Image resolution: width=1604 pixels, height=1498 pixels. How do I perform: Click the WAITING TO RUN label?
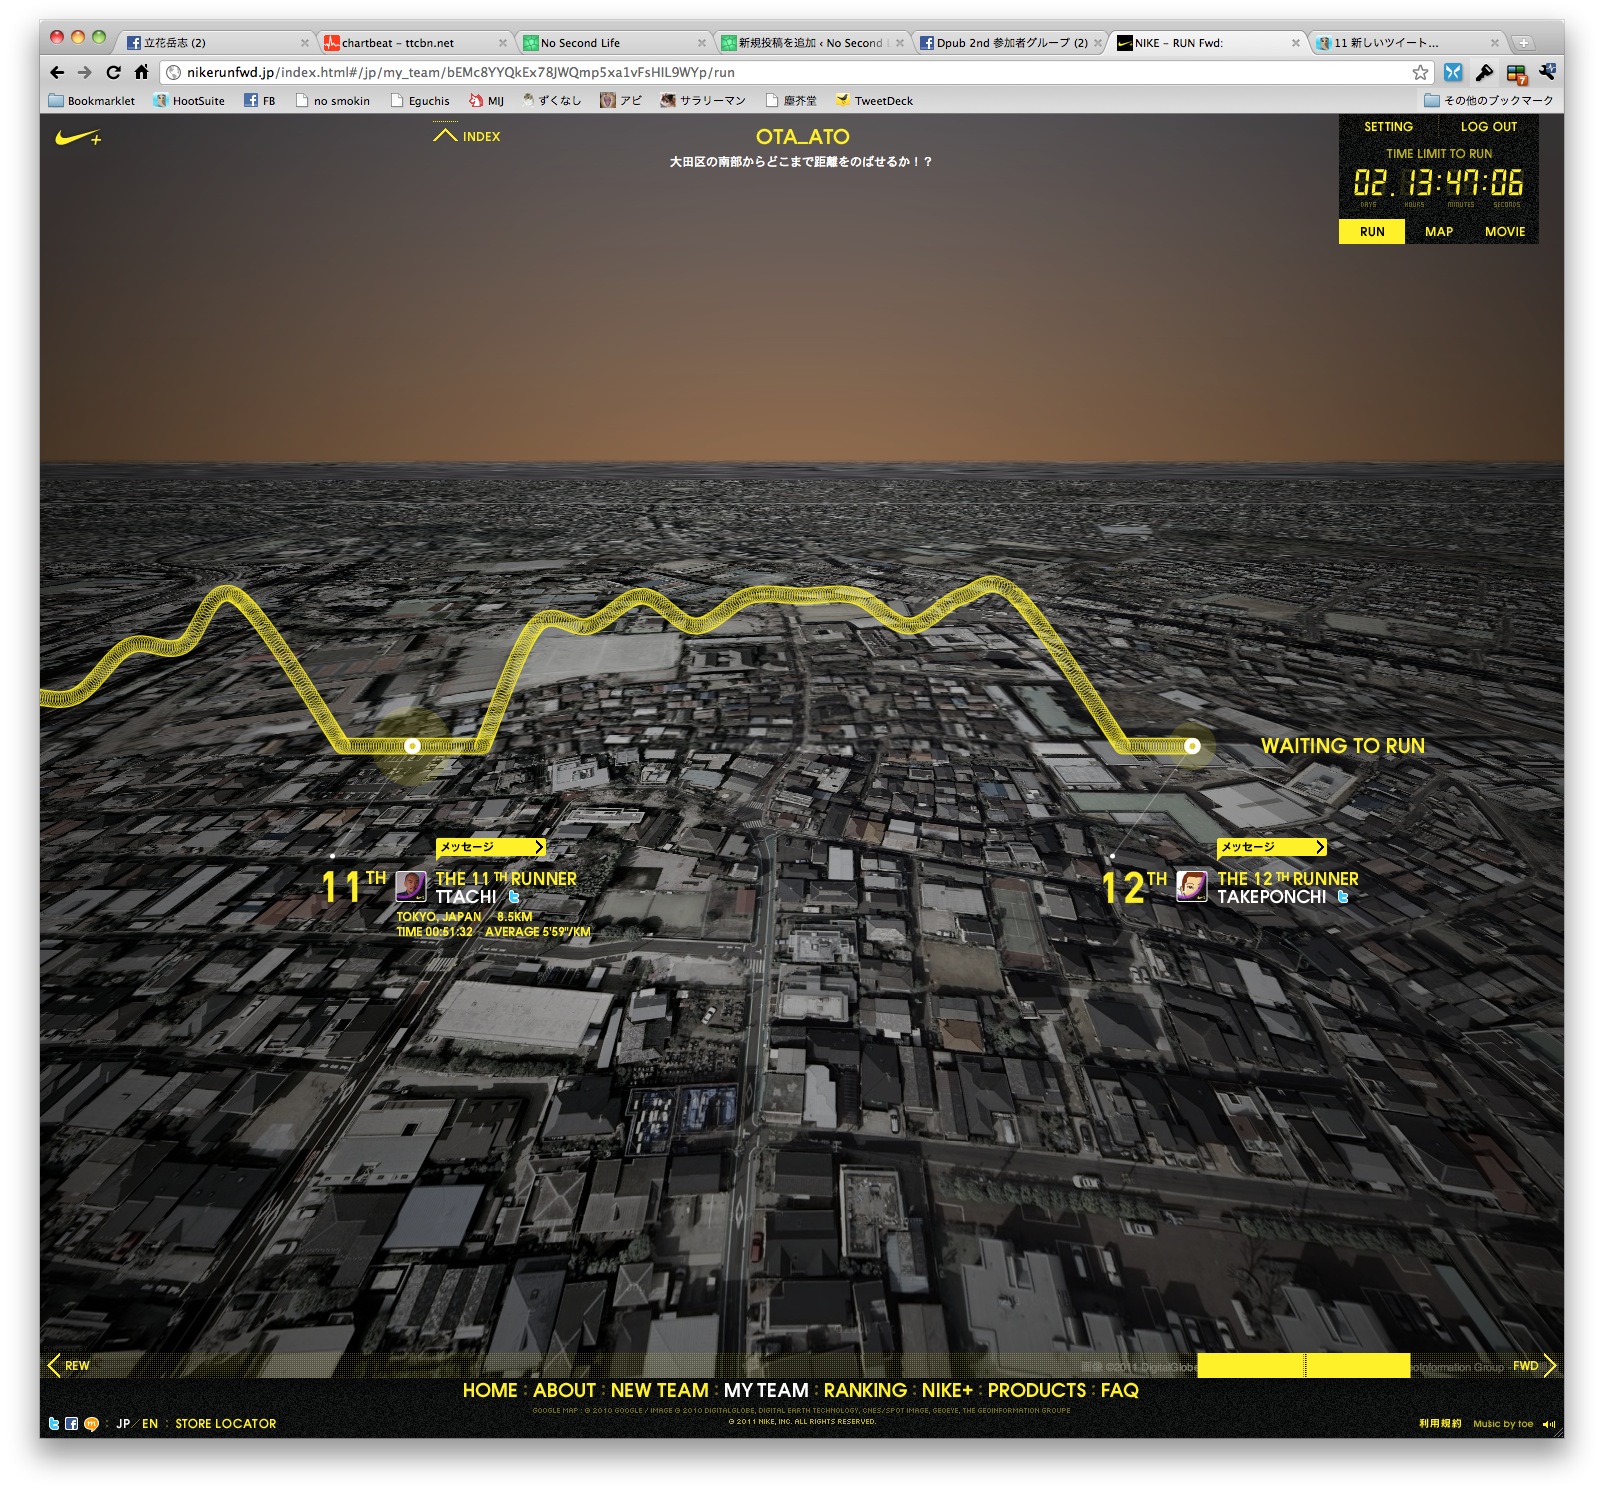point(1343,746)
